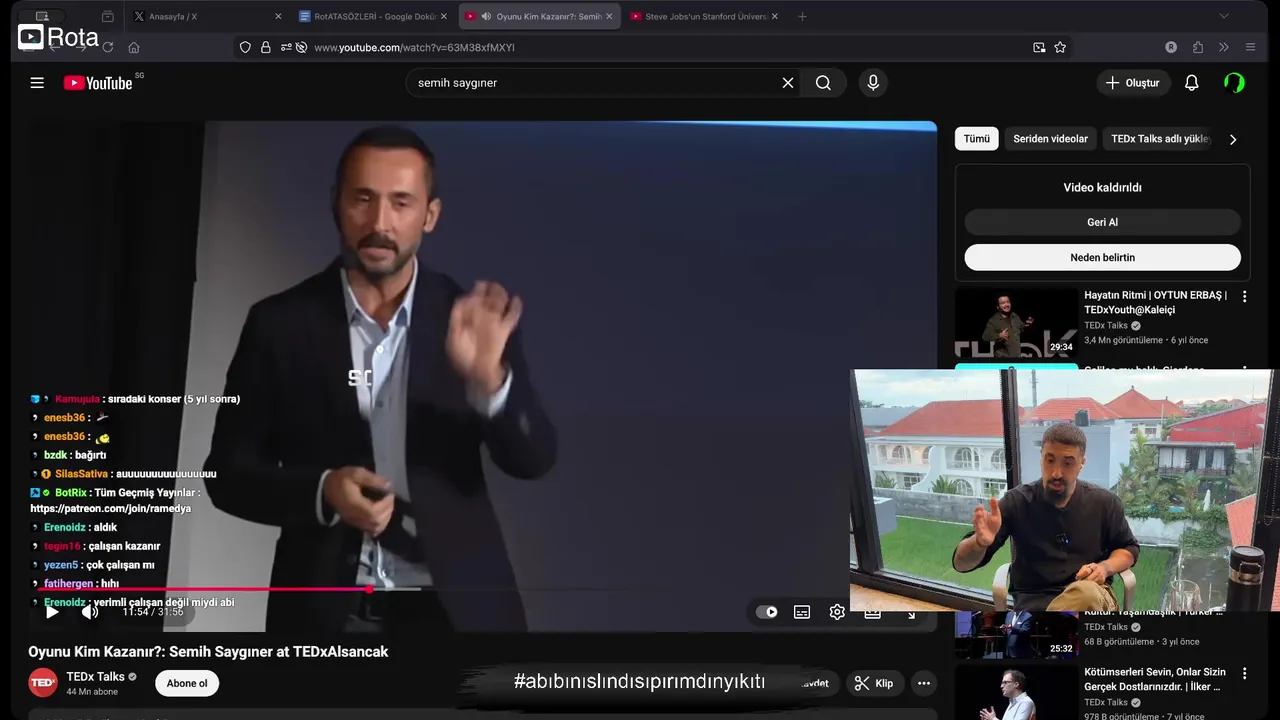Select TEDx Talks adlı yükleyen chip
Image resolution: width=1280 pixels, height=720 pixels.
pyautogui.click(x=1160, y=139)
